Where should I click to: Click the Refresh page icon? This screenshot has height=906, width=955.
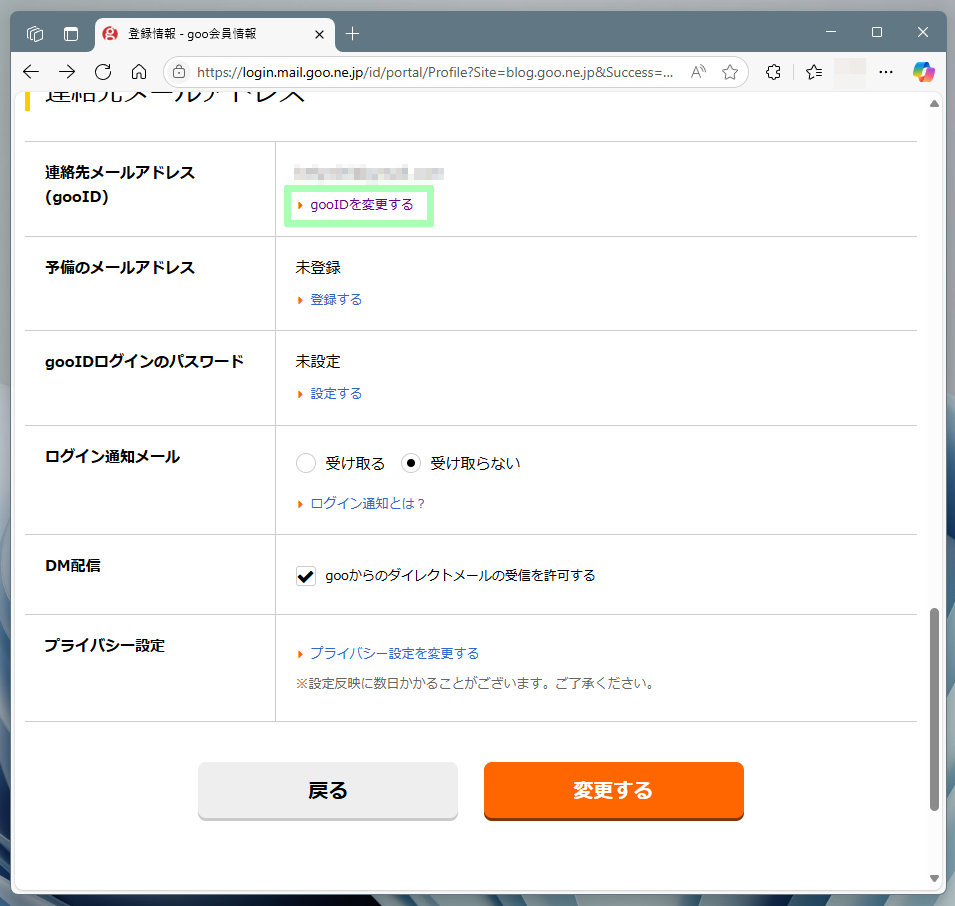(x=102, y=72)
